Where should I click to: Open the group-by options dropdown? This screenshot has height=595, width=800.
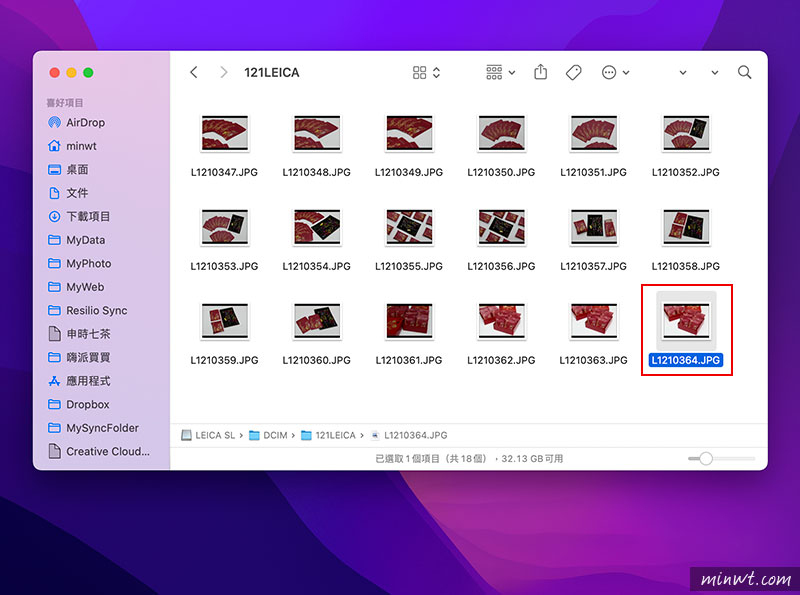coord(501,72)
